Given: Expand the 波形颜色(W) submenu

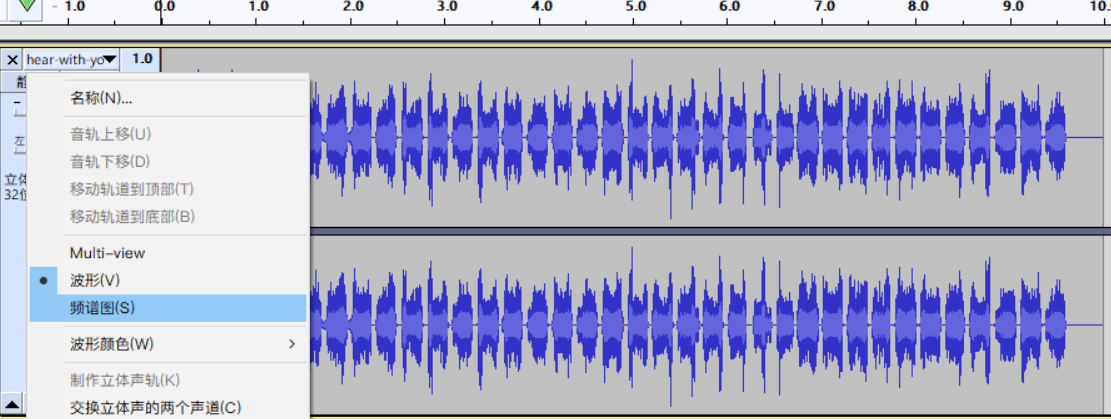Looking at the screenshot, I should 169,345.
